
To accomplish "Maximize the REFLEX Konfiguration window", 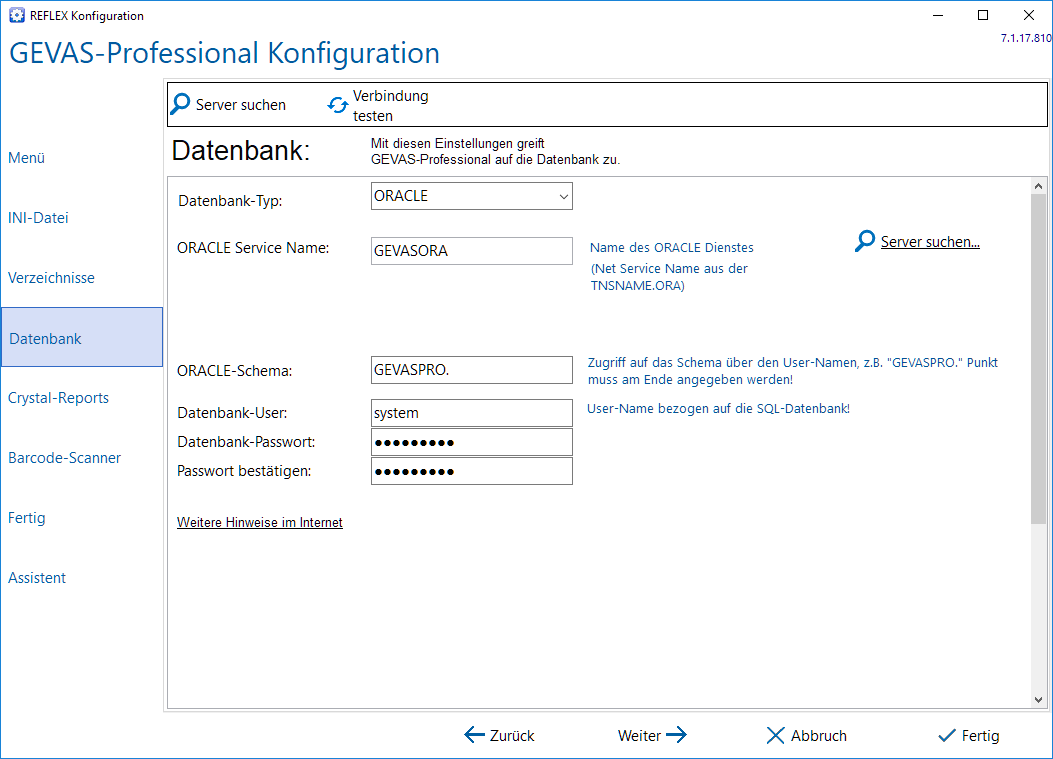I will click(x=983, y=15).
